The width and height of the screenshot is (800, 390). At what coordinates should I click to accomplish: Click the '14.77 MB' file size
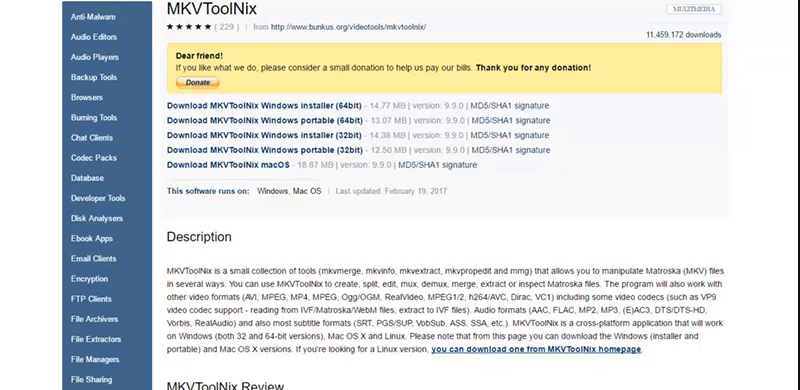(x=388, y=106)
